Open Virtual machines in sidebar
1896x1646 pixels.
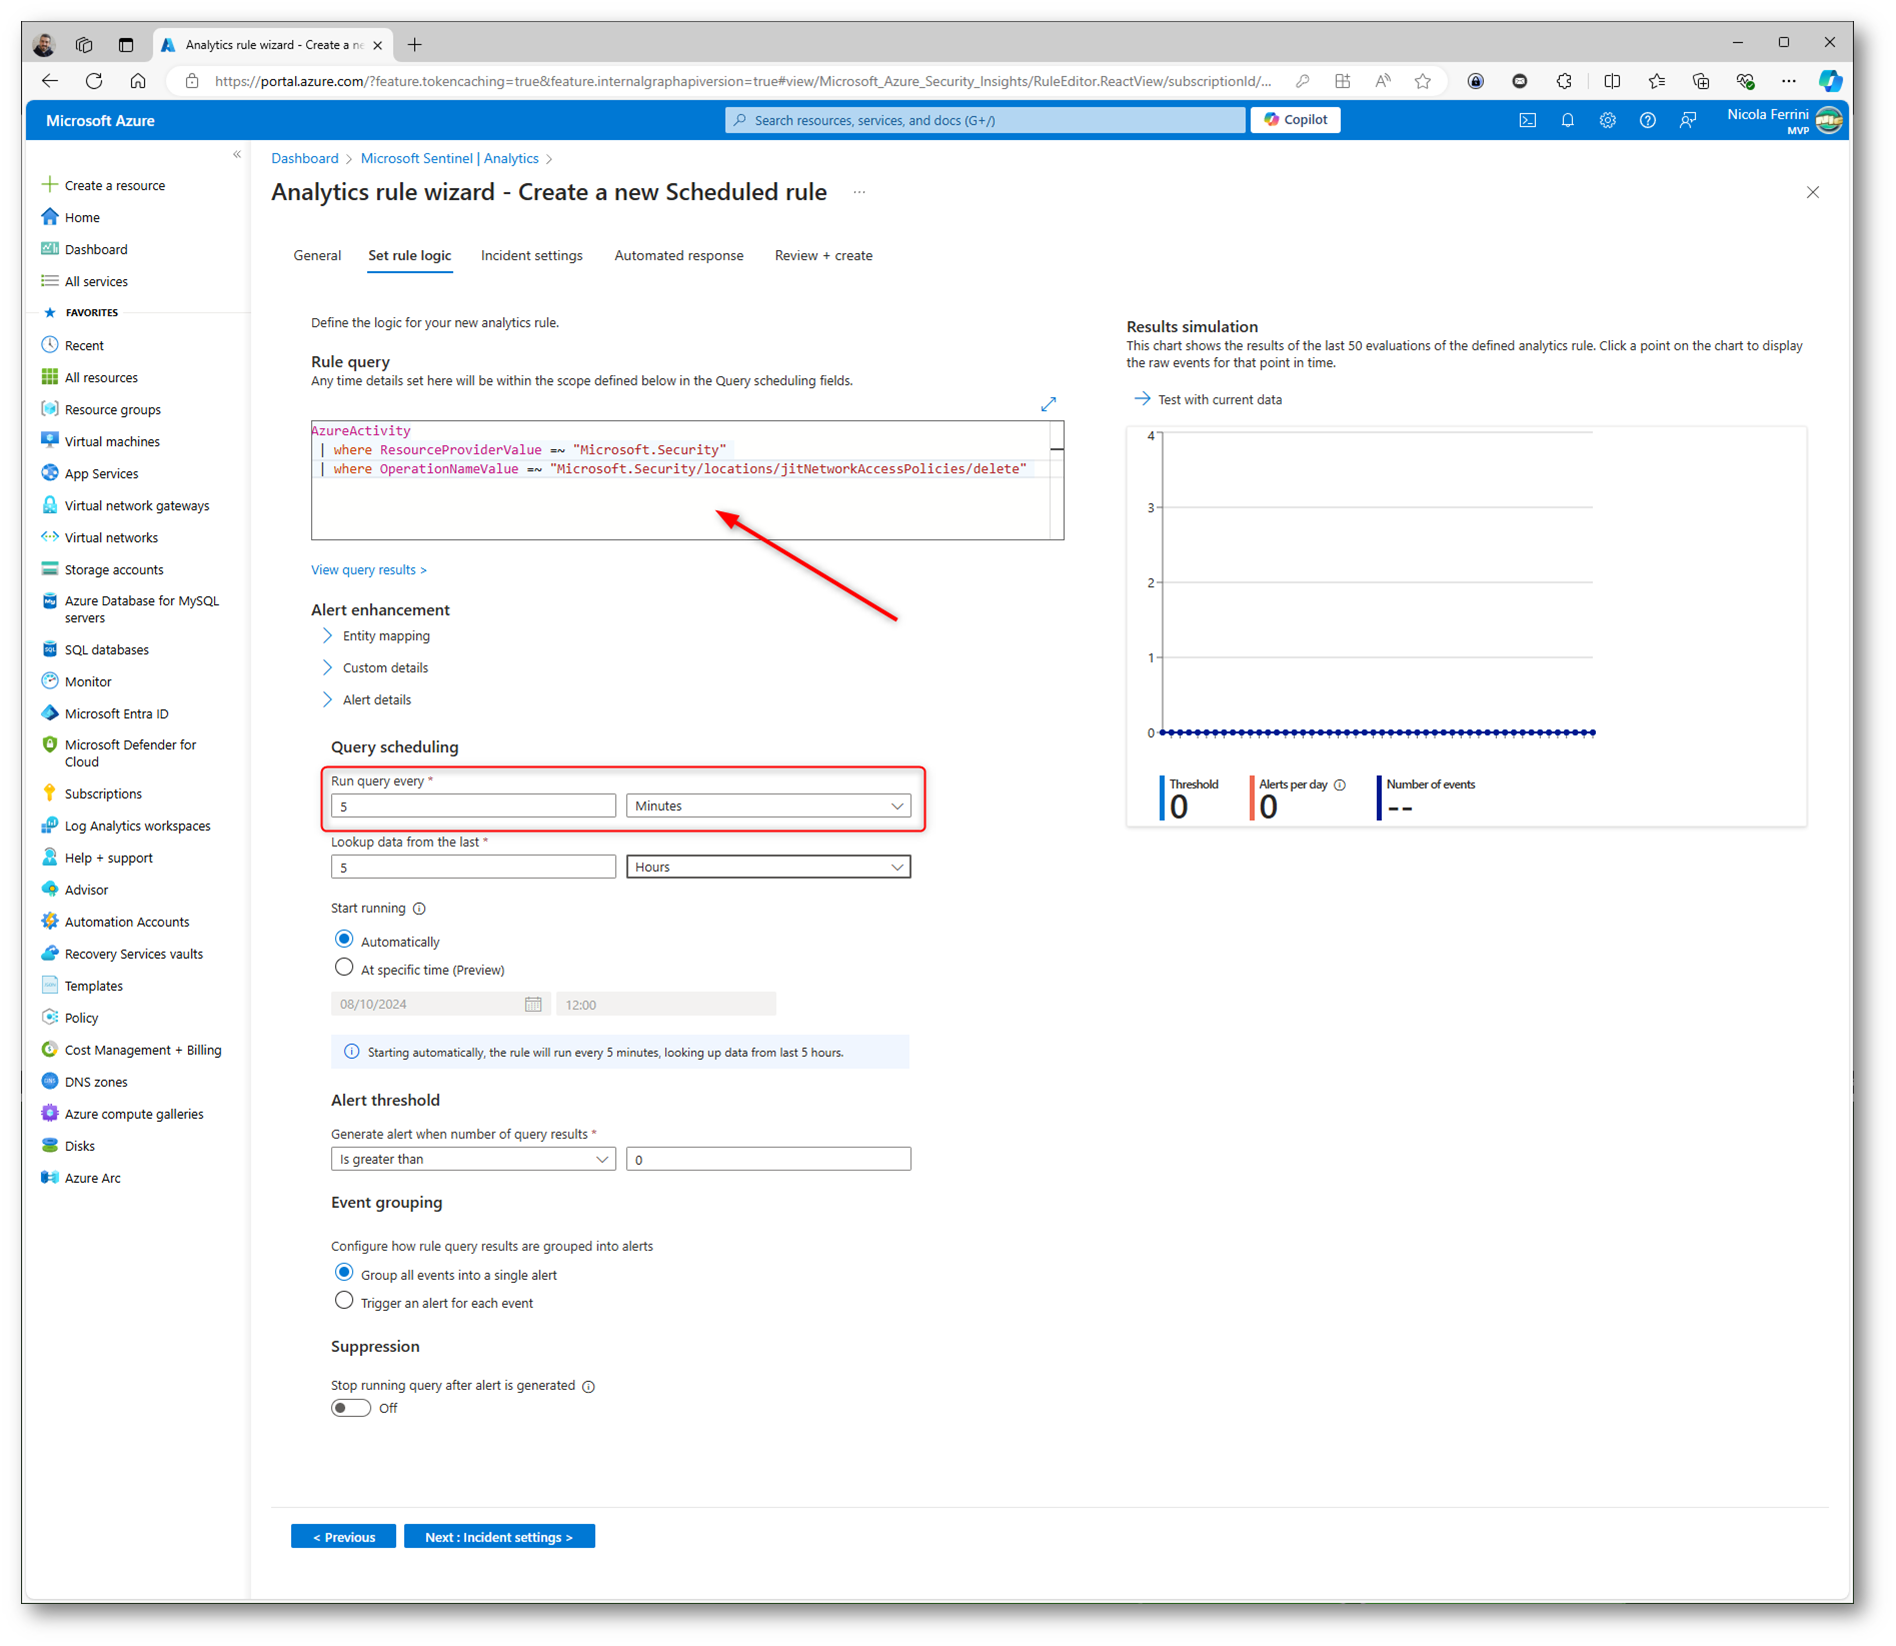coord(112,441)
